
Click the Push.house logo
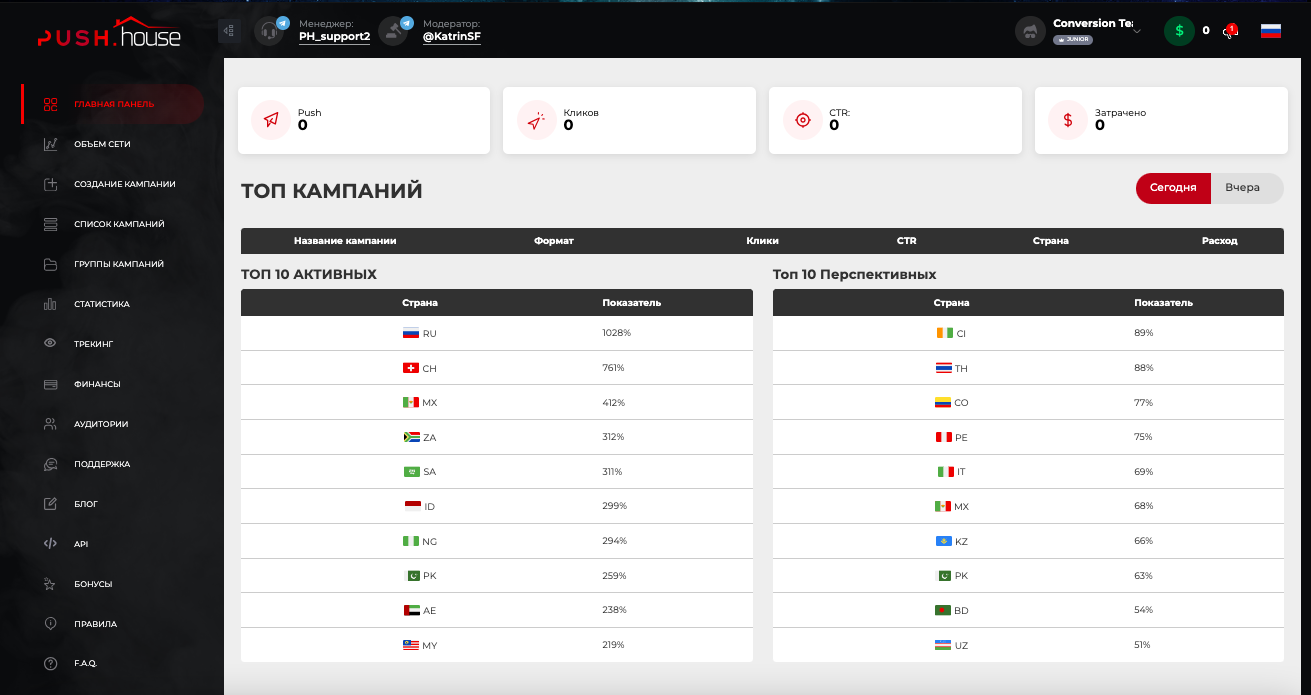point(109,33)
